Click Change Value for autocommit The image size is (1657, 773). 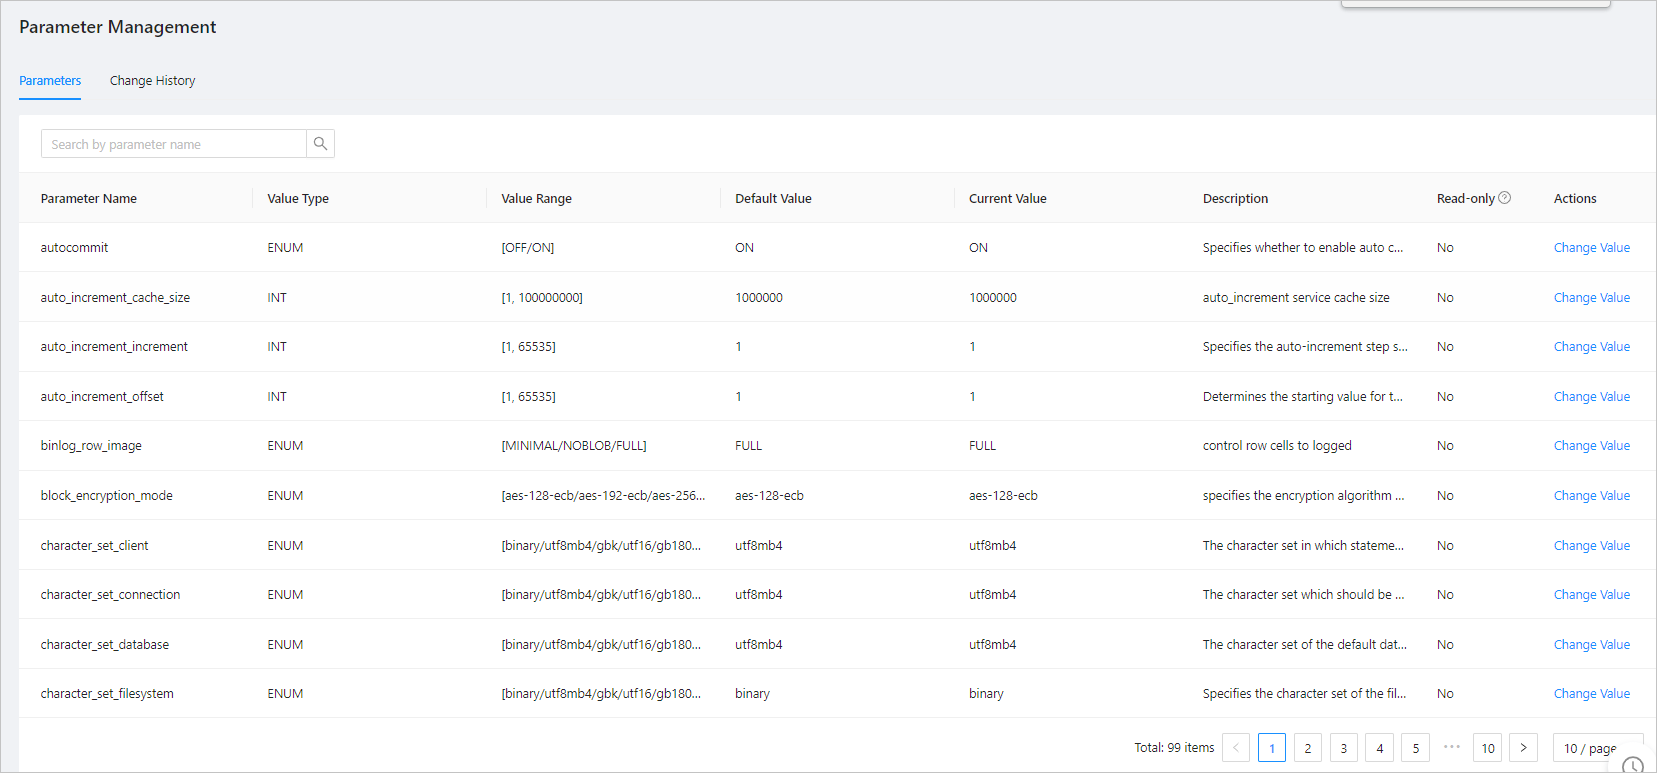1591,248
